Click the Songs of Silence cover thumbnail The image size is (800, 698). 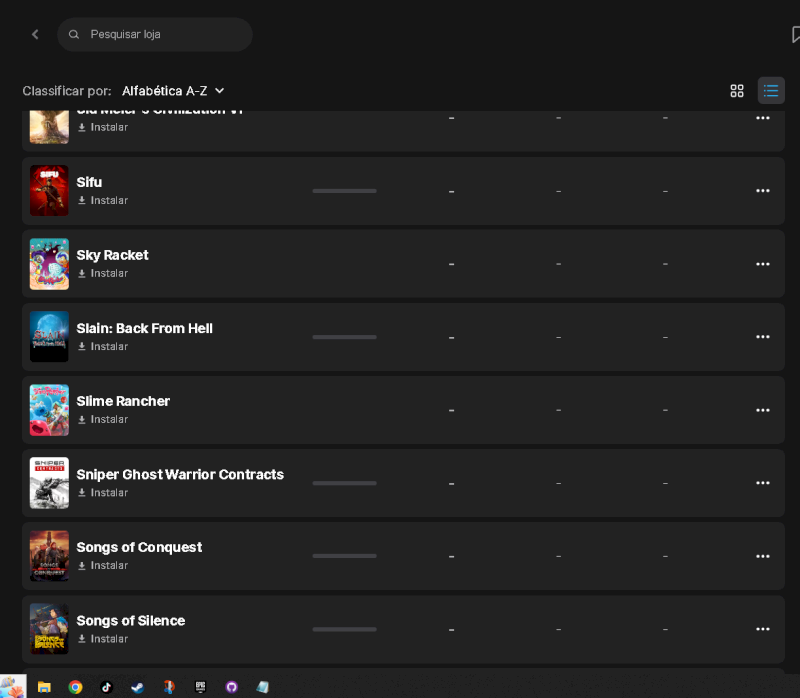coord(49,629)
